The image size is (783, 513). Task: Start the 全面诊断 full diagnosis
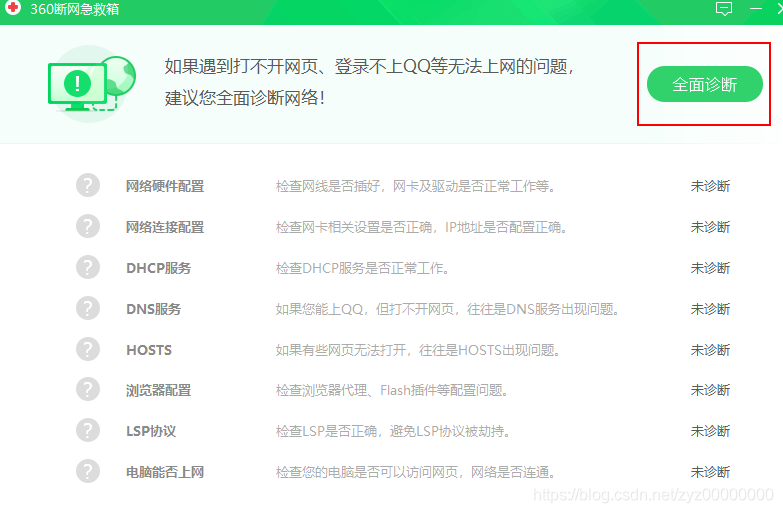[705, 84]
